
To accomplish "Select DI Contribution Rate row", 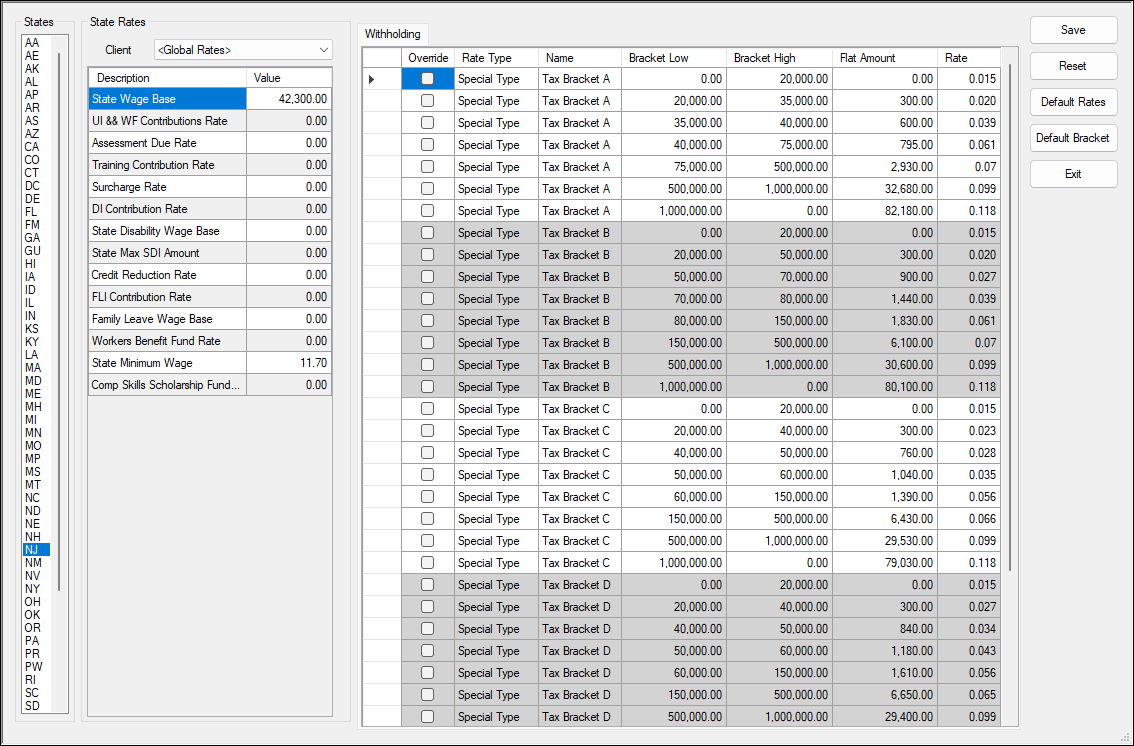I will click(x=210, y=209).
